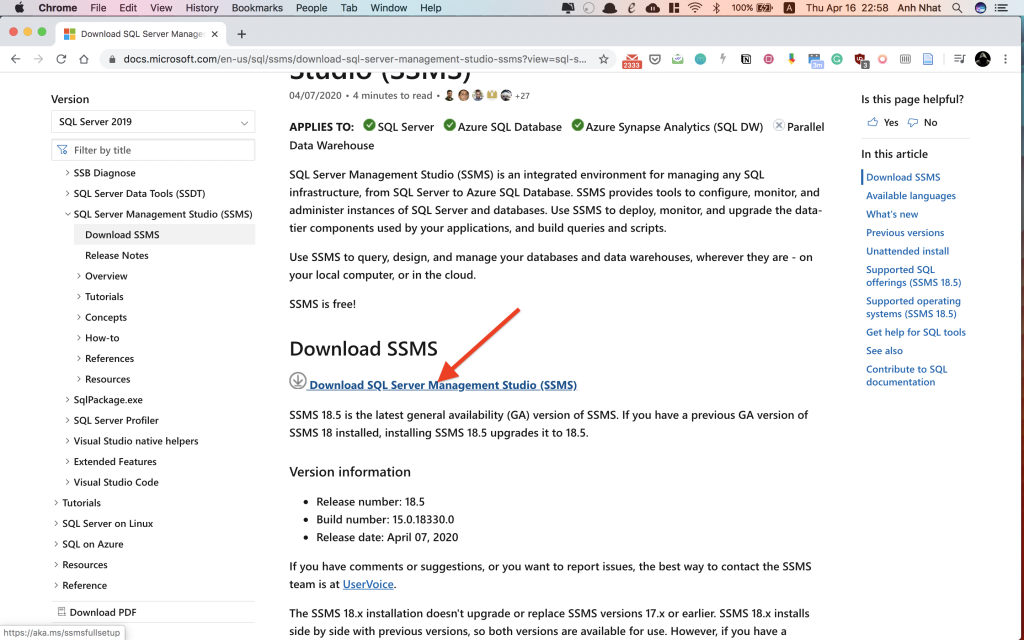Collapse SQL Server Management Studio (SSMS) node
The image size is (1024, 640).
pyautogui.click(x=67, y=214)
